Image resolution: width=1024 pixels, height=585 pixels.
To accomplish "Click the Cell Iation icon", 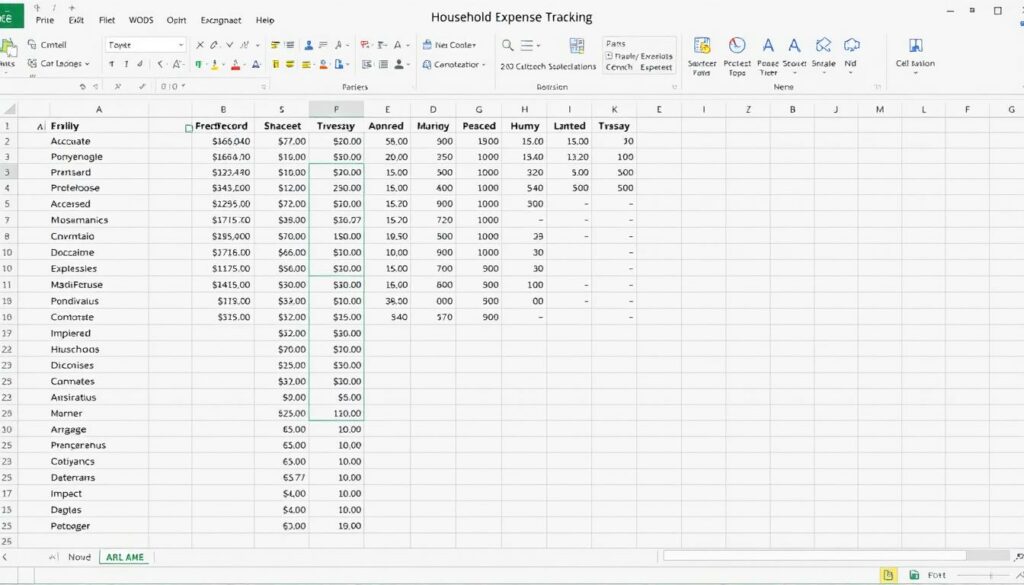I will tap(916, 45).
